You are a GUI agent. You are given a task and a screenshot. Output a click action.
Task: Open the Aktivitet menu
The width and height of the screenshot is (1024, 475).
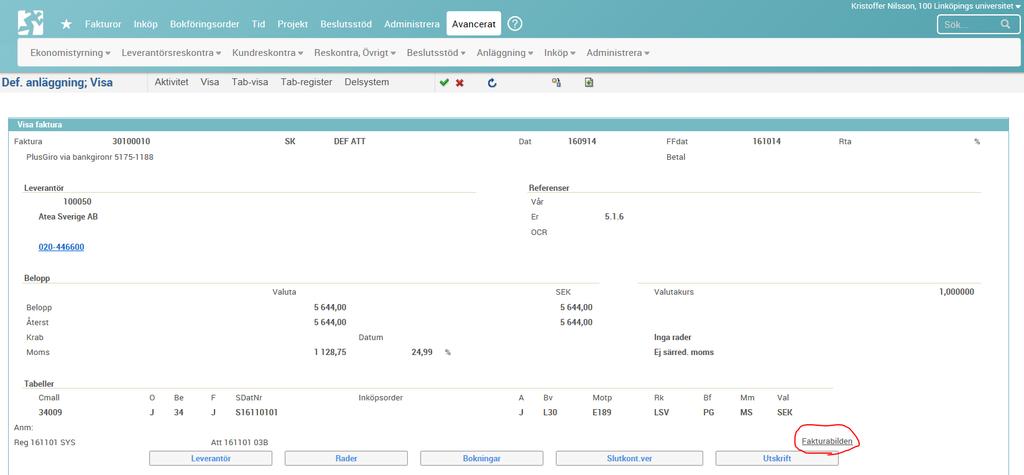tap(172, 82)
